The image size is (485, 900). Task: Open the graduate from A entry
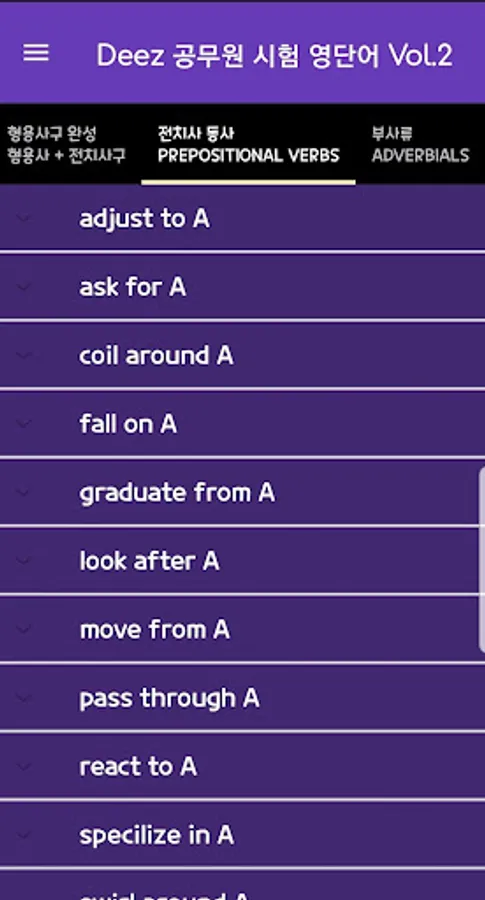242,492
